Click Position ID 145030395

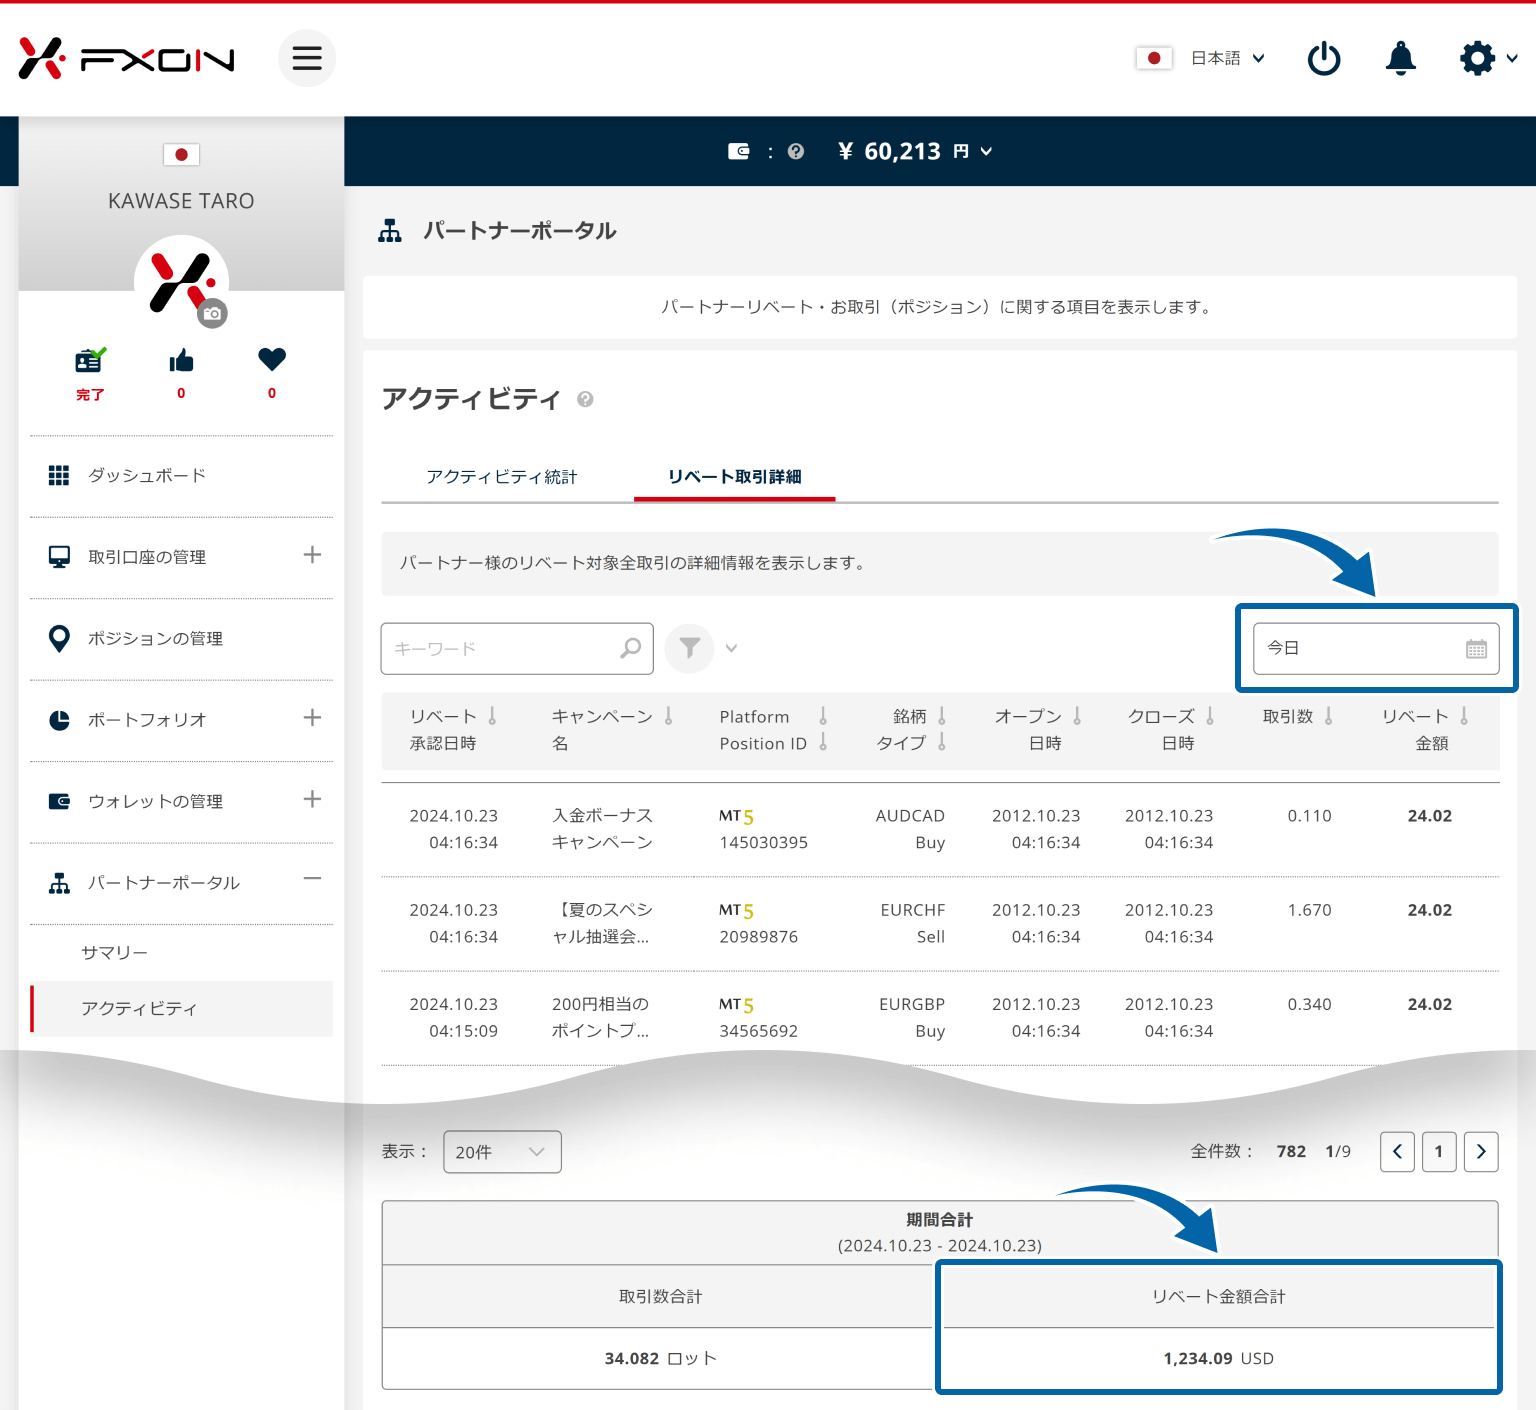tap(763, 843)
